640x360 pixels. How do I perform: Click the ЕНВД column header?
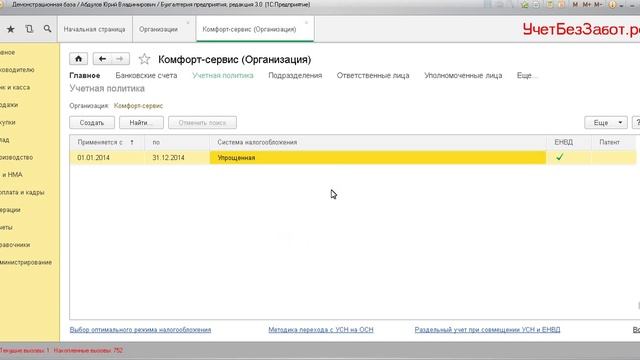coord(569,142)
